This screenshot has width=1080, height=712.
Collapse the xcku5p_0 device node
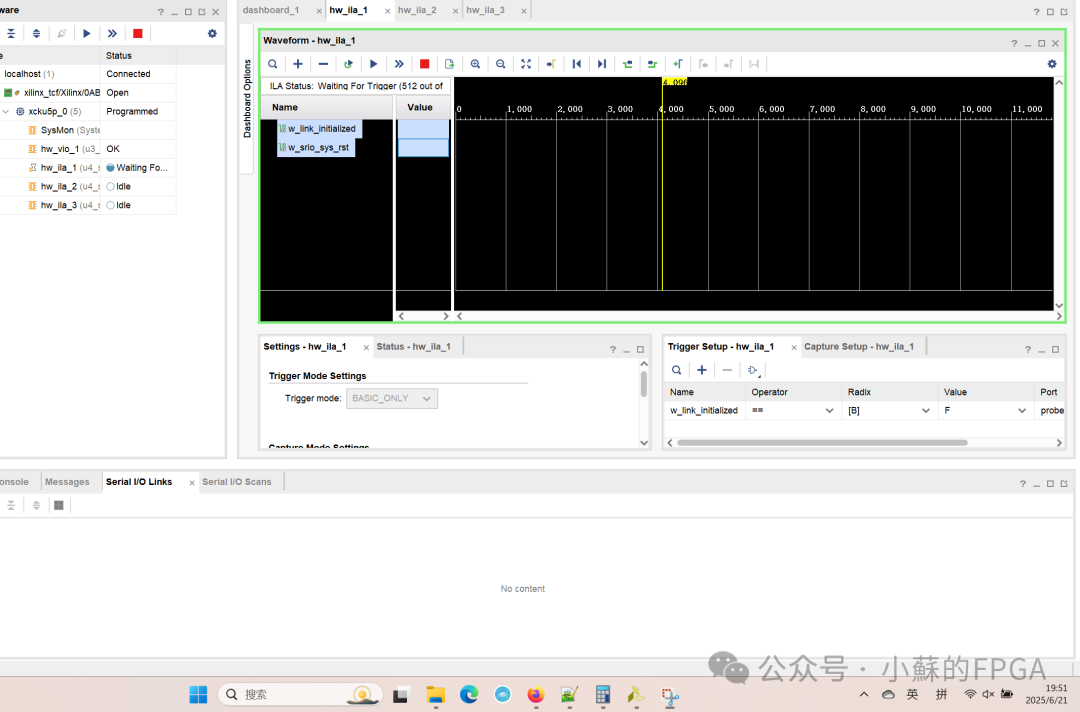pyautogui.click(x=8, y=111)
